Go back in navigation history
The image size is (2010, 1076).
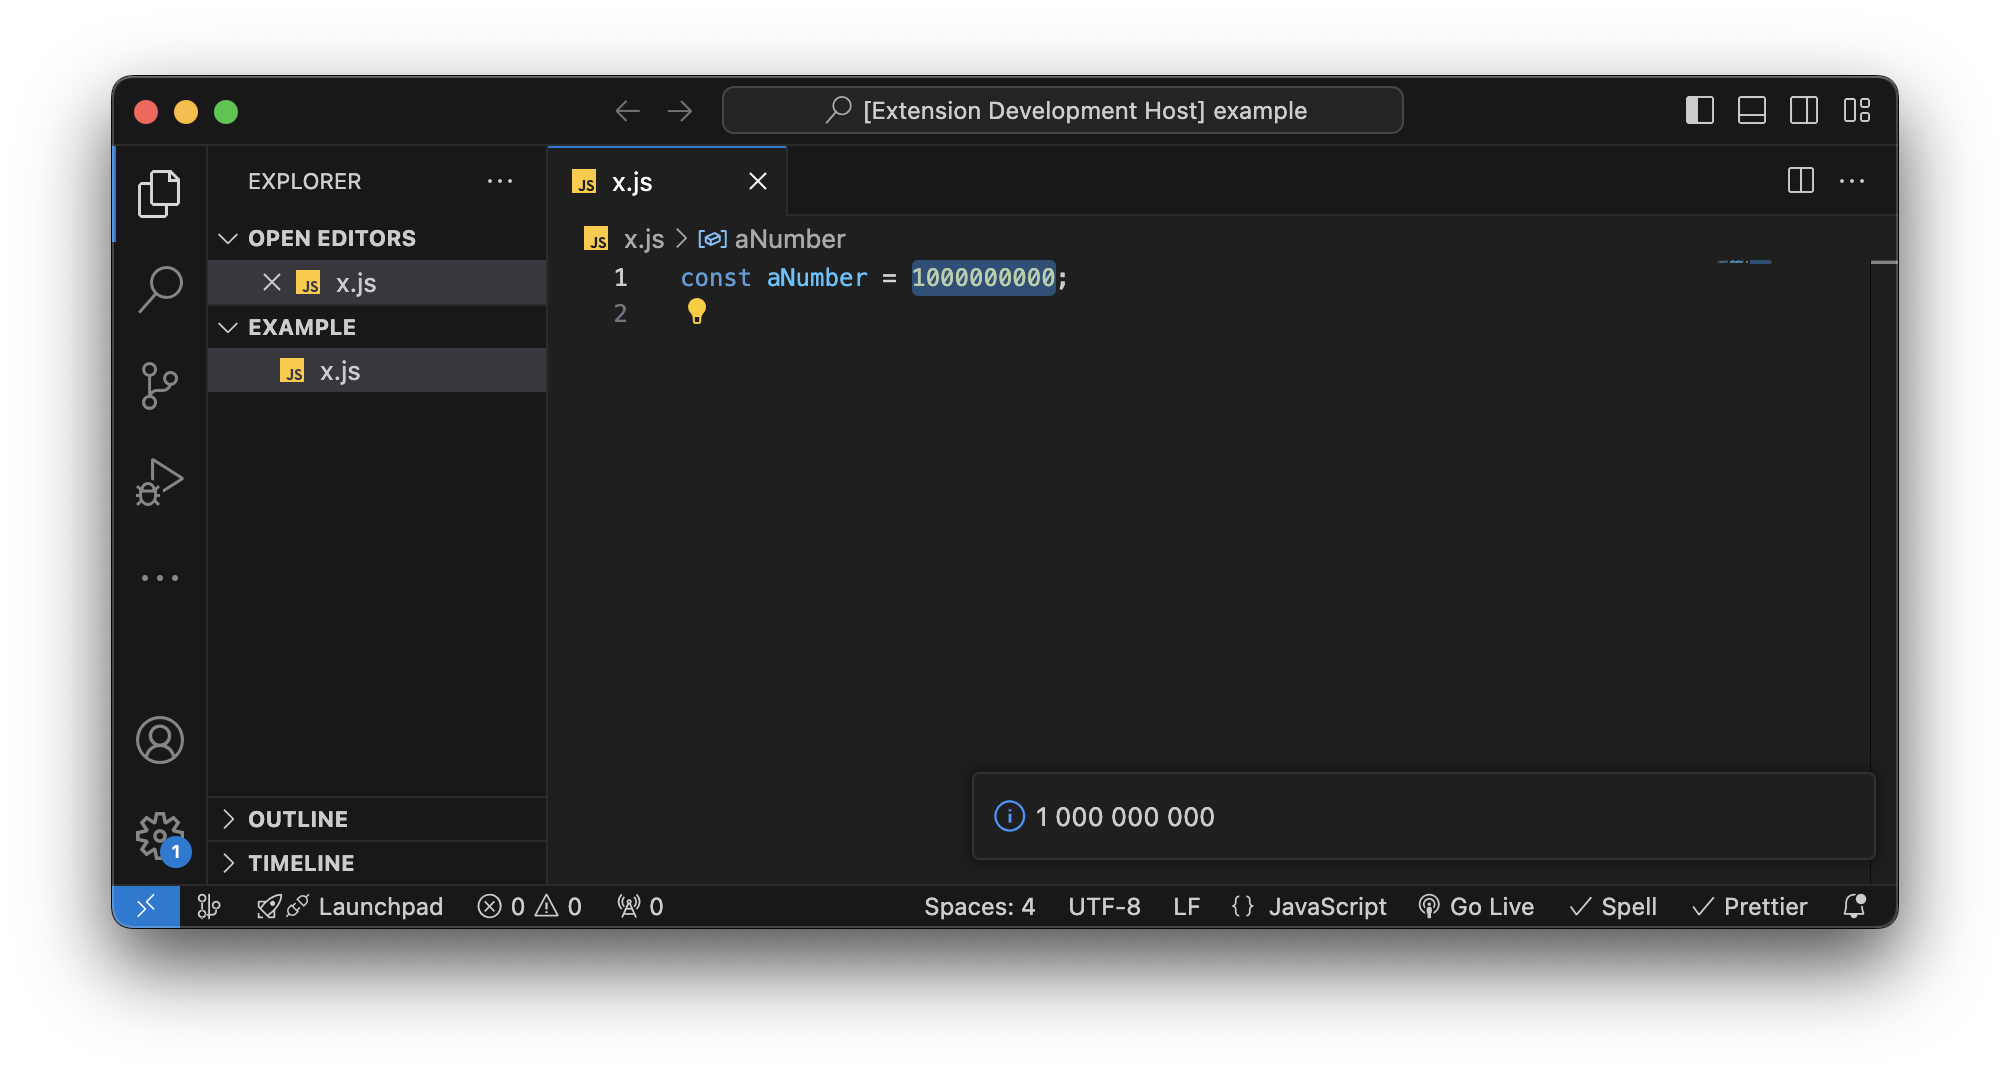[627, 110]
